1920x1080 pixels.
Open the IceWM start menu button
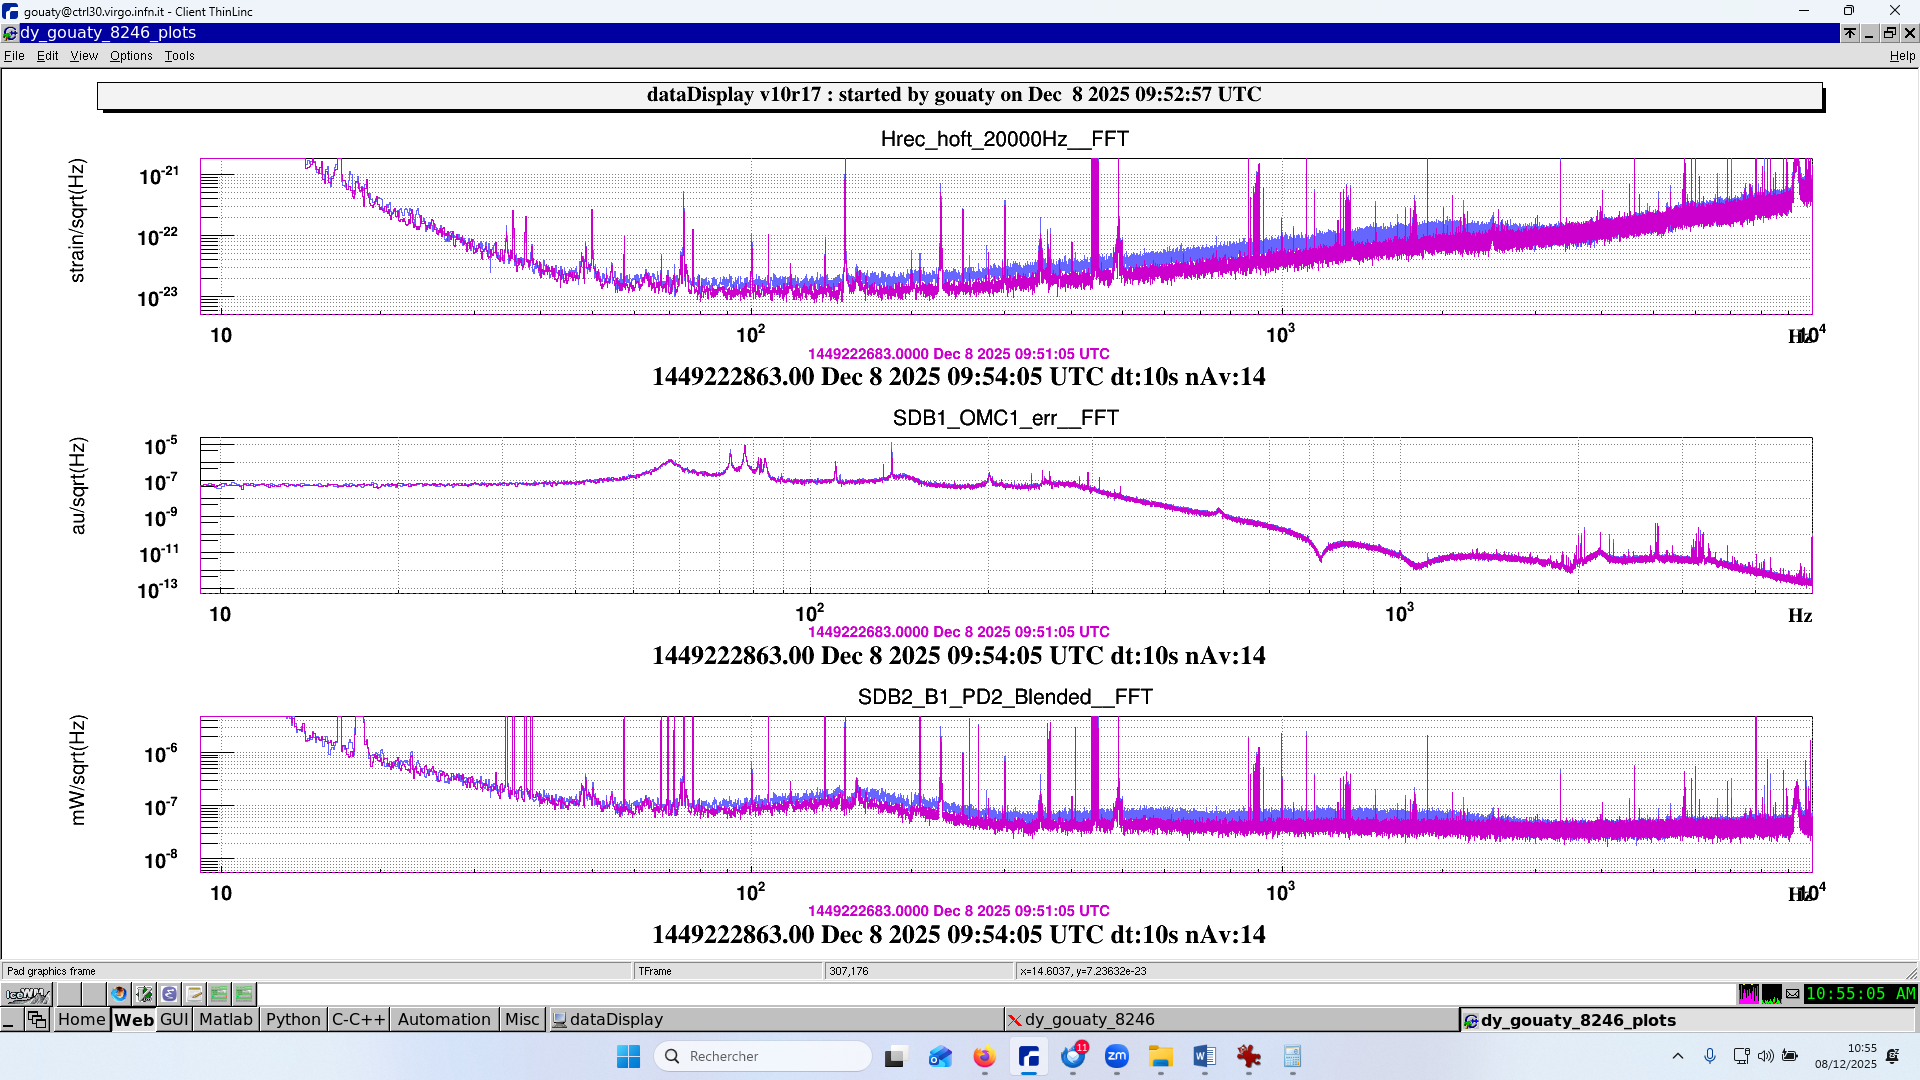pos(27,994)
